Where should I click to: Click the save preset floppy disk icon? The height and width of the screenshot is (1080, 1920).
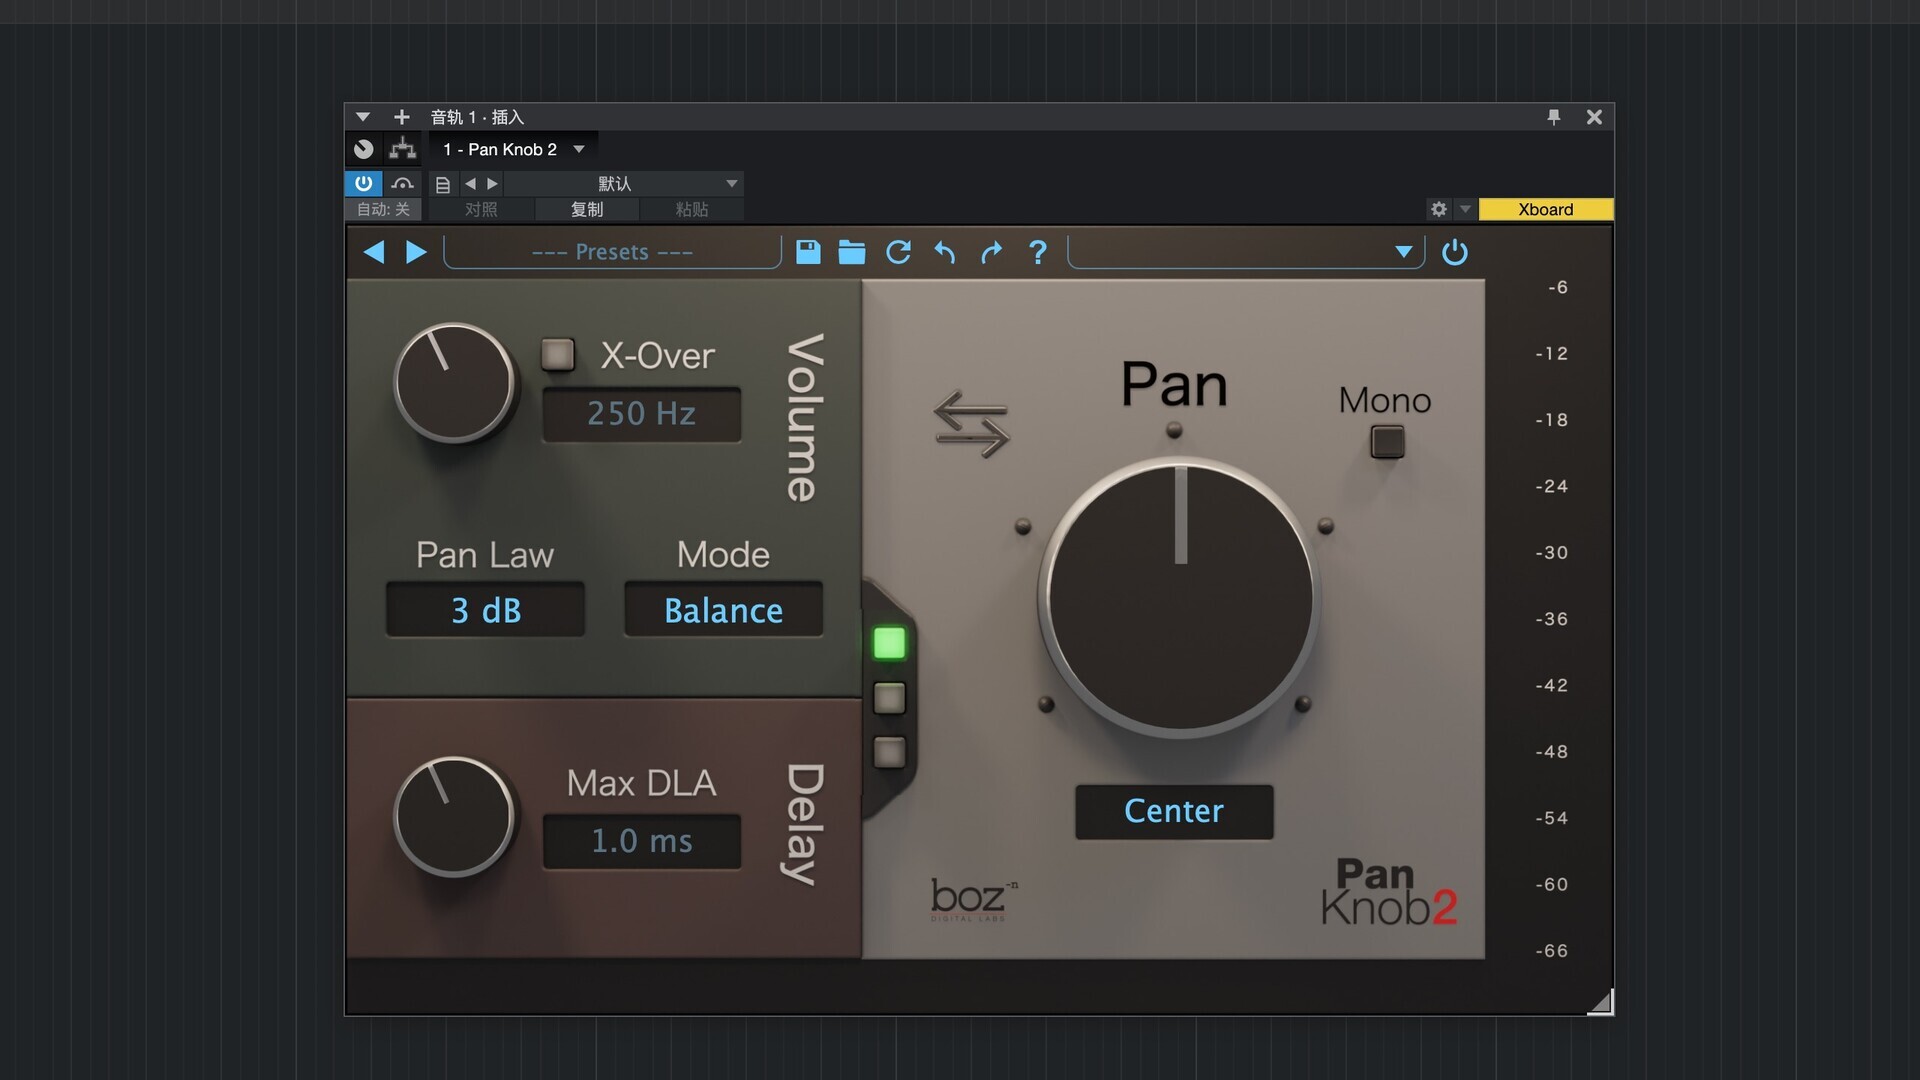(x=808, y=252)
